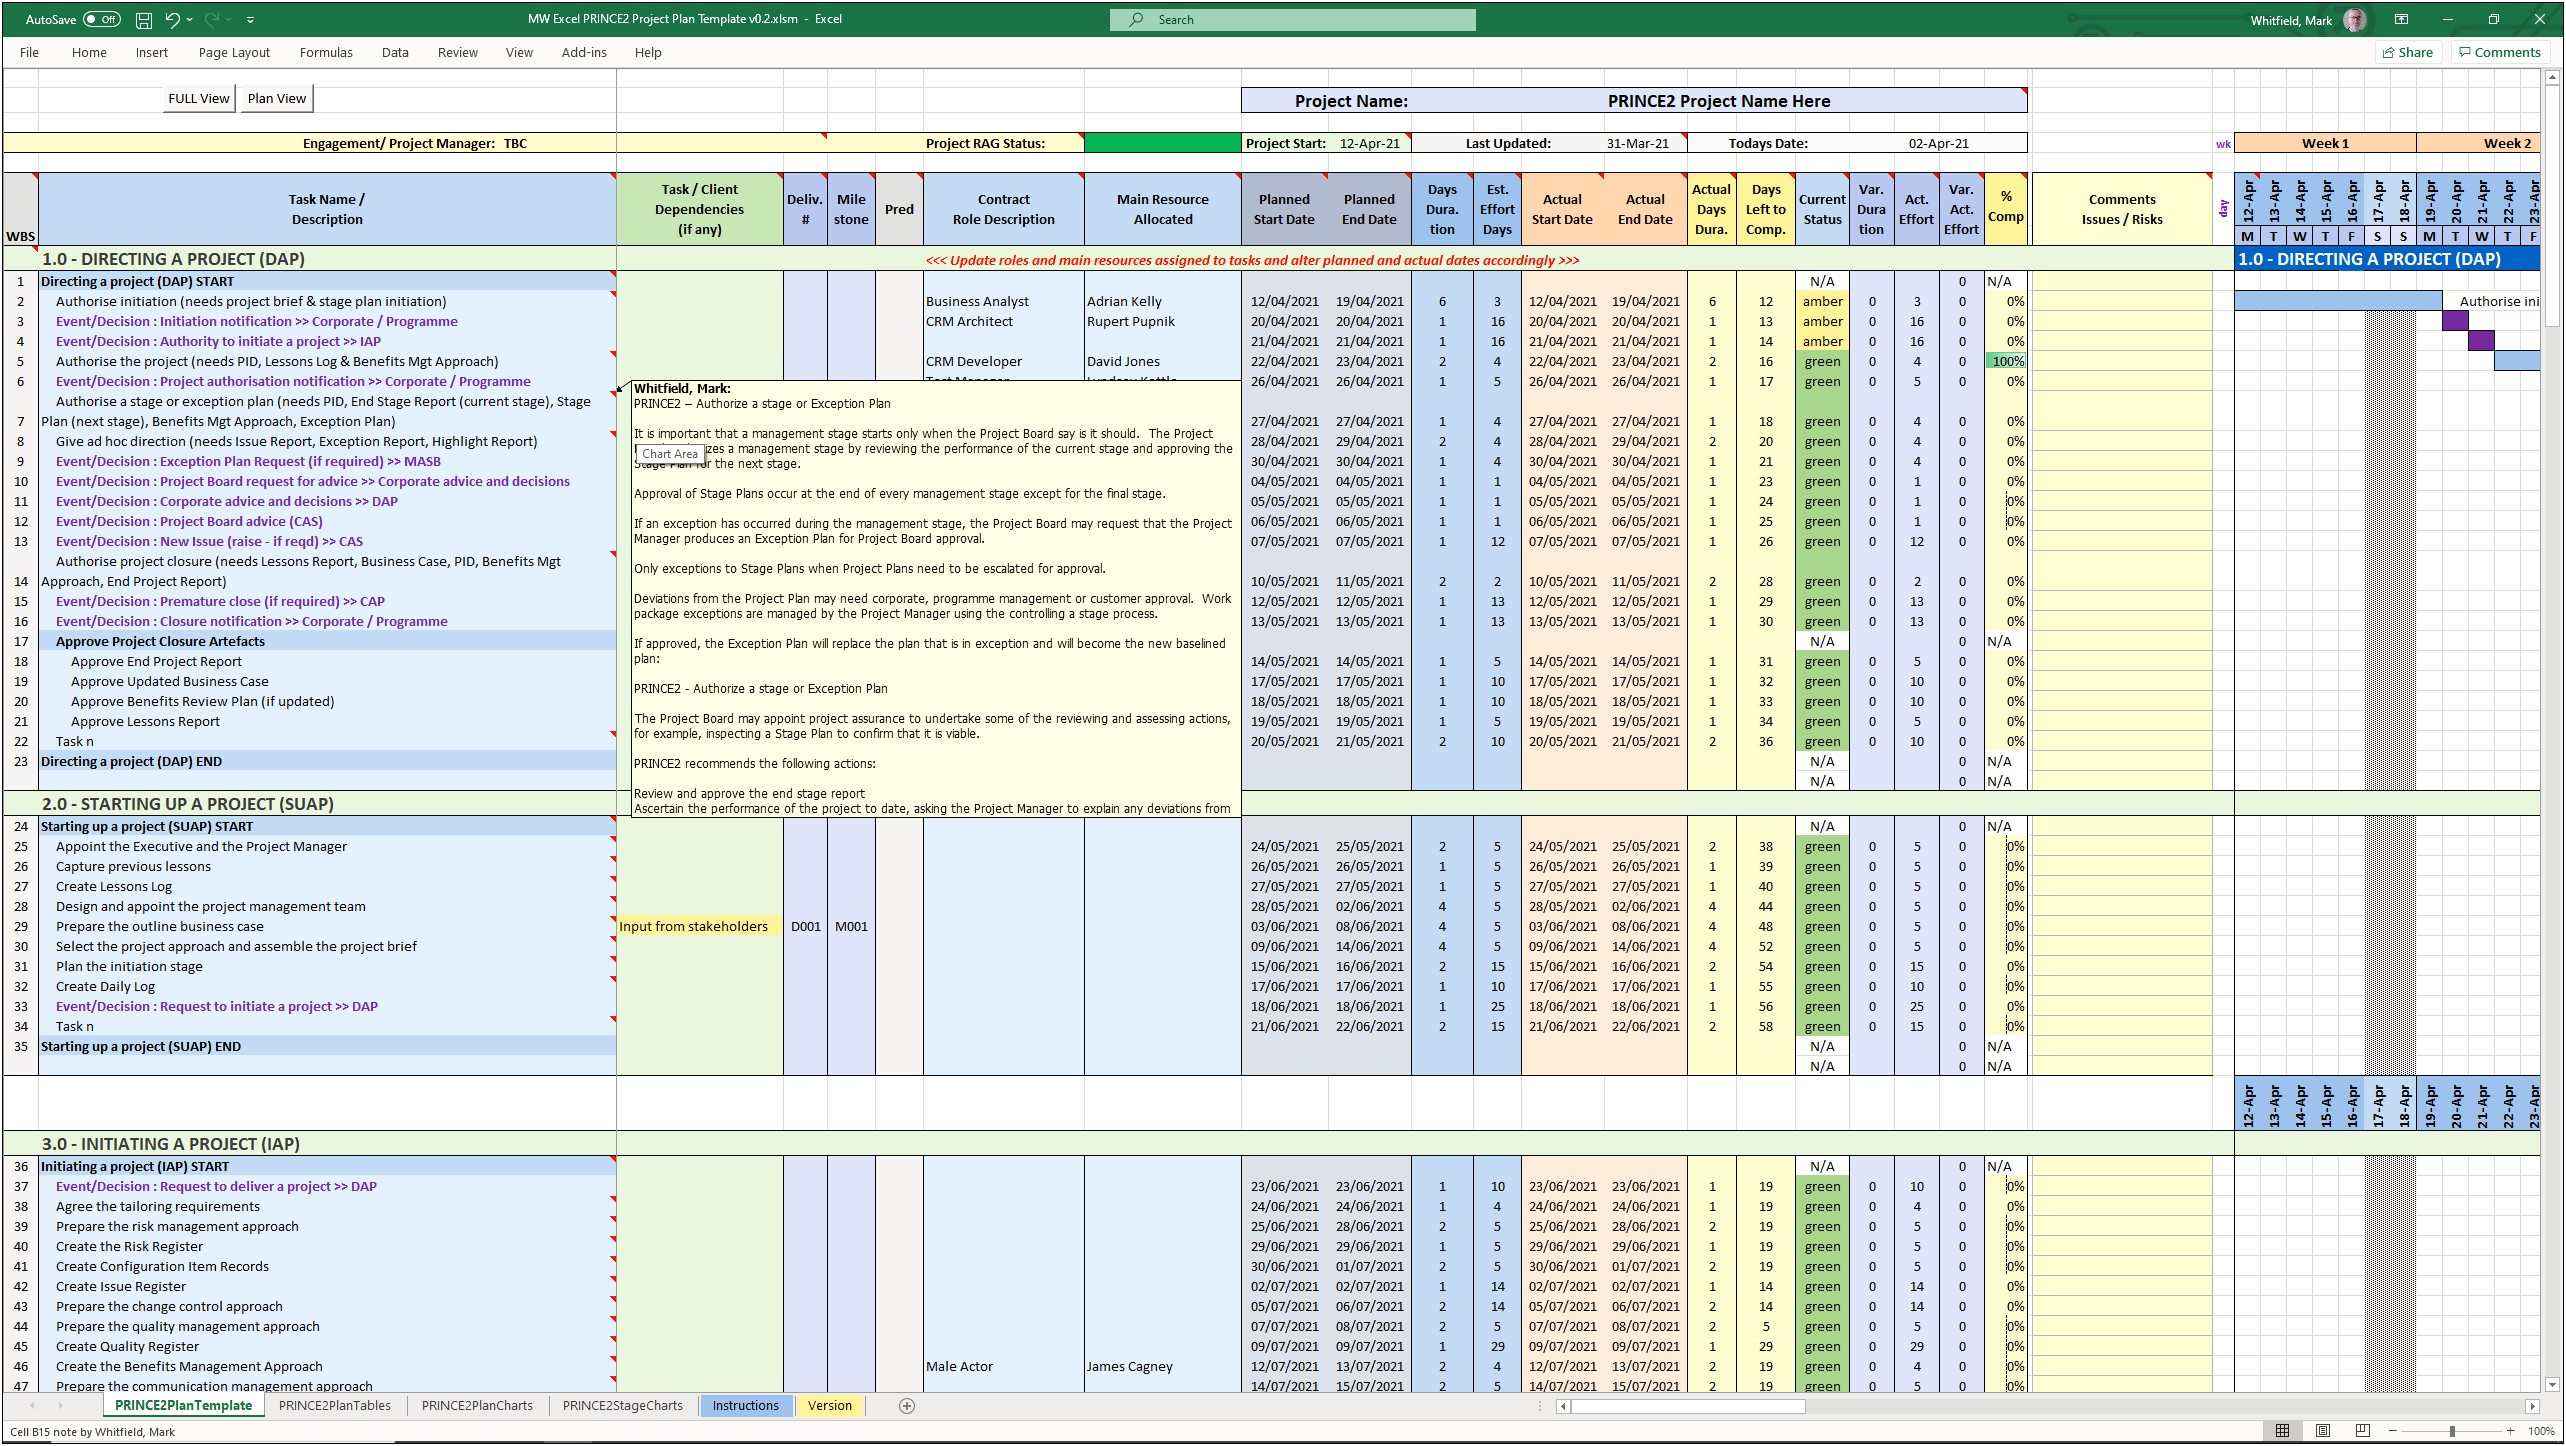The height and width of the screenshot is (1446, 2566).
Task: Click the zoom out minus icon
Action: [2394, 1431]
